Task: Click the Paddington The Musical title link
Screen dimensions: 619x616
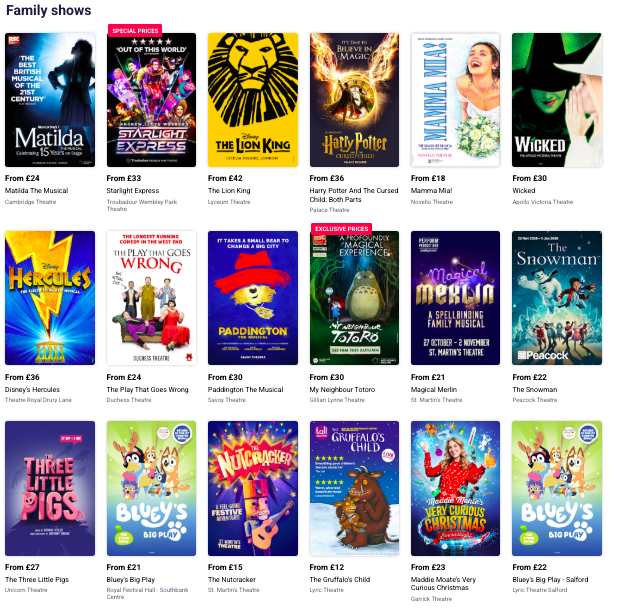Action: (x=246, y=390)
